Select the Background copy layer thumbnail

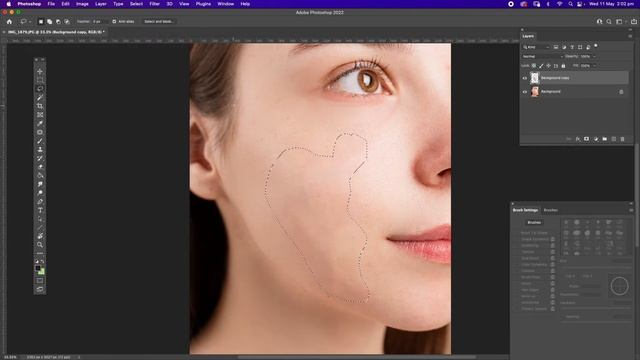[535, 78]
